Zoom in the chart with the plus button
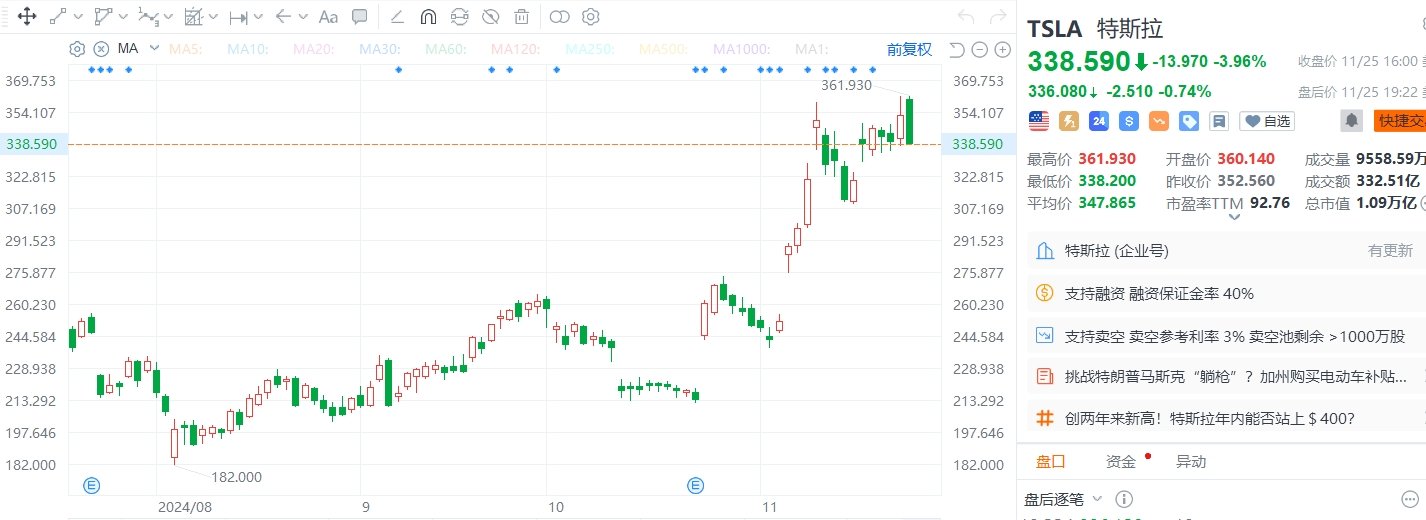The width and height of the screenshot is (1426, 520). pos(1003,49)
